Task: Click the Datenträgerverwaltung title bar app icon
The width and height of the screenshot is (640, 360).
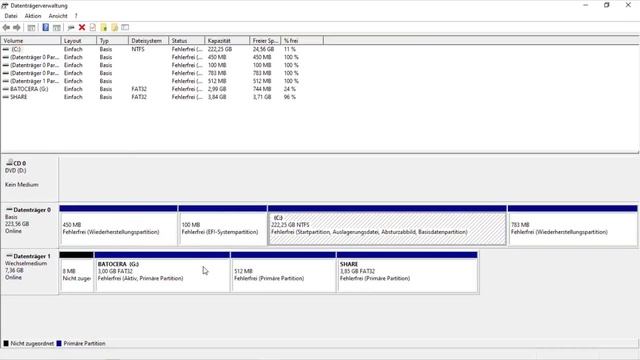Action: pyautogui.click(x=4, y=5)
